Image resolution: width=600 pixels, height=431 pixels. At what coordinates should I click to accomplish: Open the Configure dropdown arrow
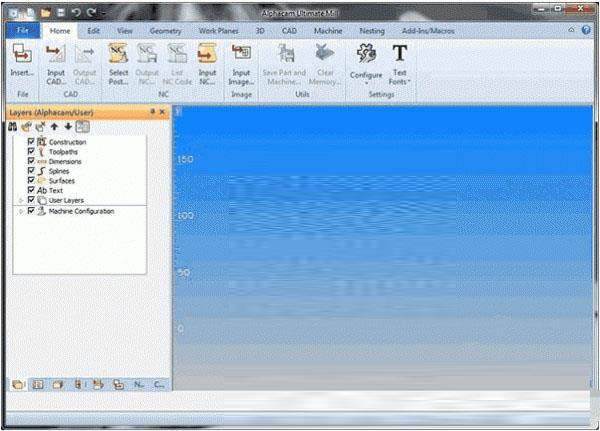[366, 83]
